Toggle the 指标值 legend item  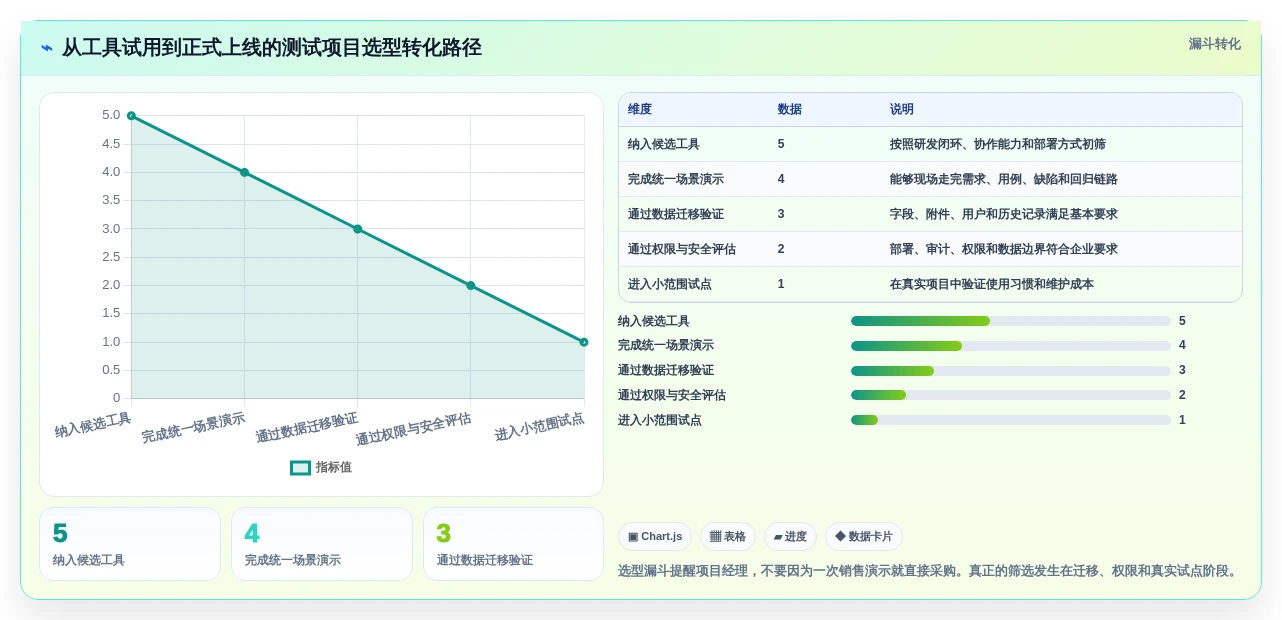pos(320,467)
